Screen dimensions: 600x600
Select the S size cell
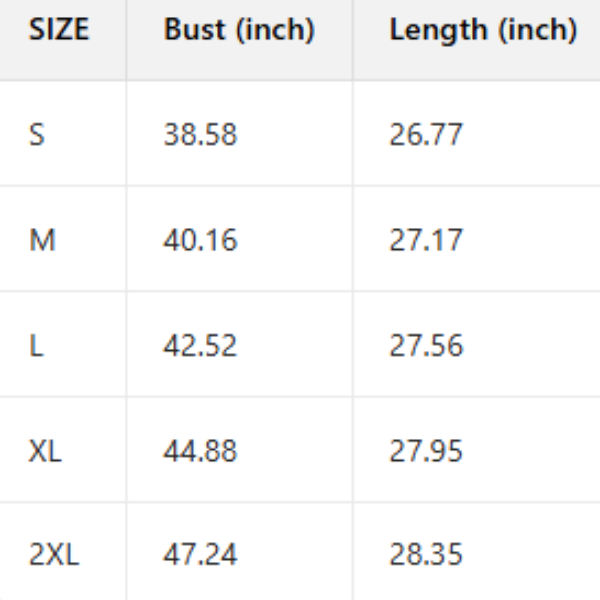point(37,134)
